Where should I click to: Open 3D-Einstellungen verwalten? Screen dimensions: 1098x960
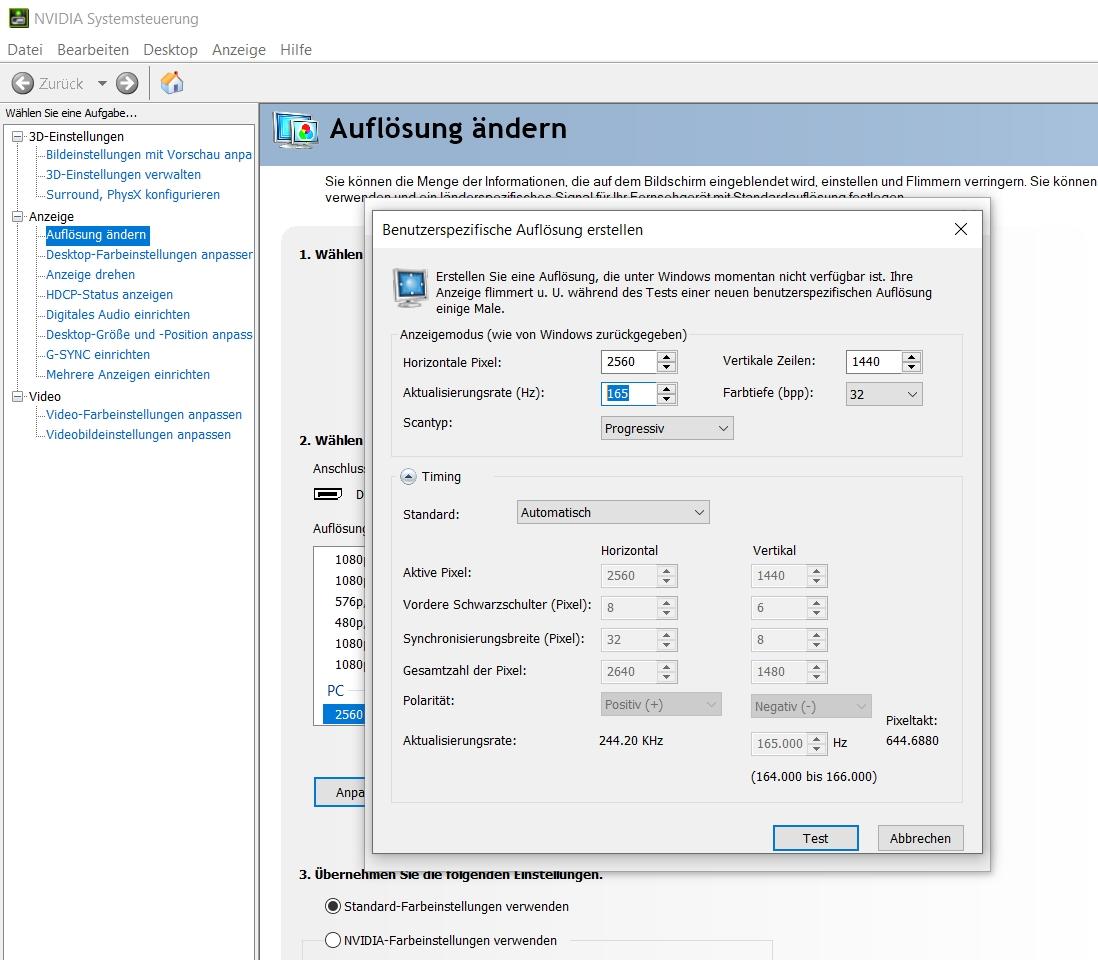pyautogui.click(x=123, y=174)
